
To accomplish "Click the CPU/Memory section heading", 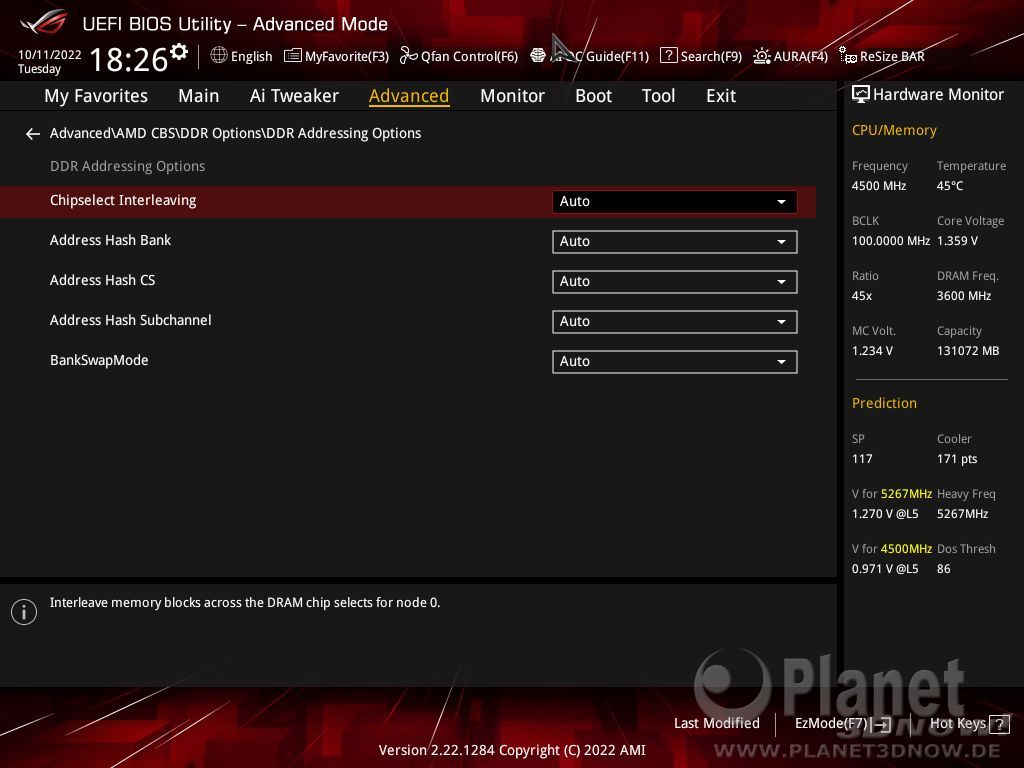I will tap(894, 131).
